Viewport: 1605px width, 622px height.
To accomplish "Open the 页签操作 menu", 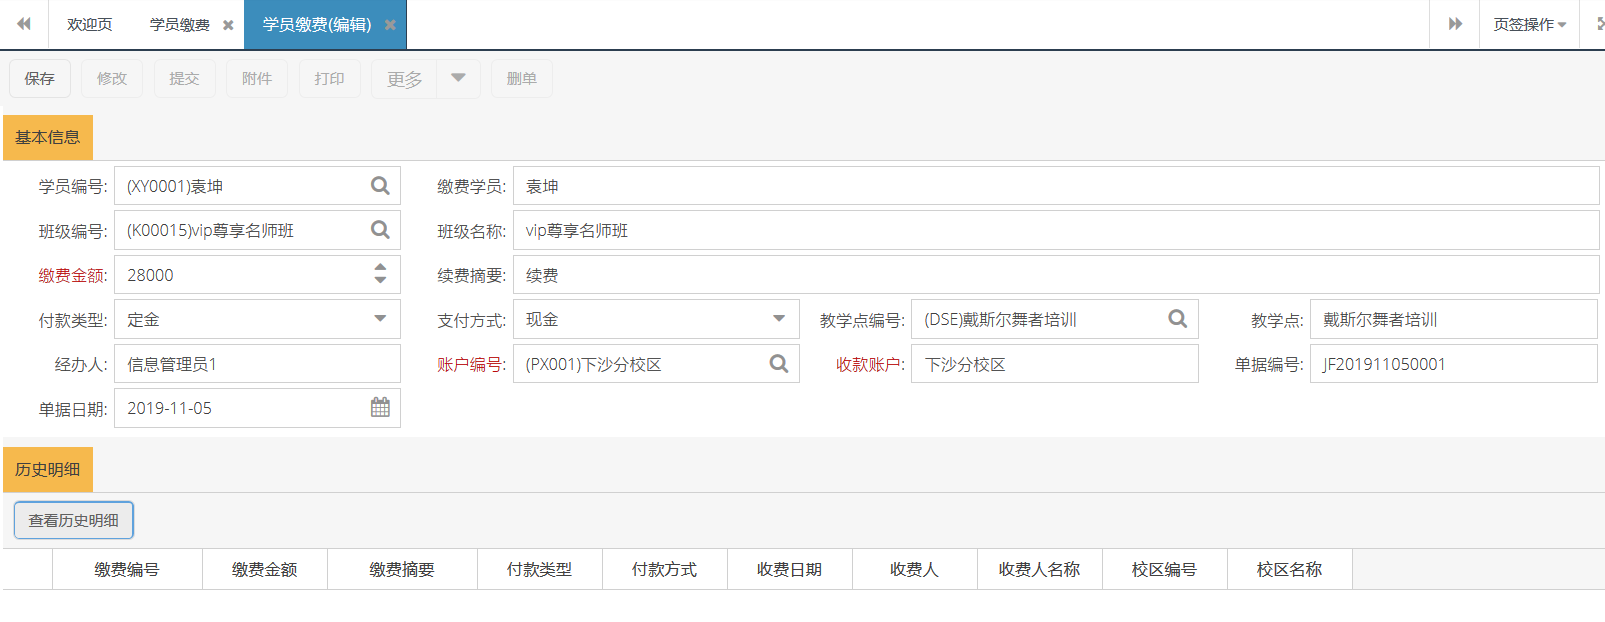I will [1529, 25].
